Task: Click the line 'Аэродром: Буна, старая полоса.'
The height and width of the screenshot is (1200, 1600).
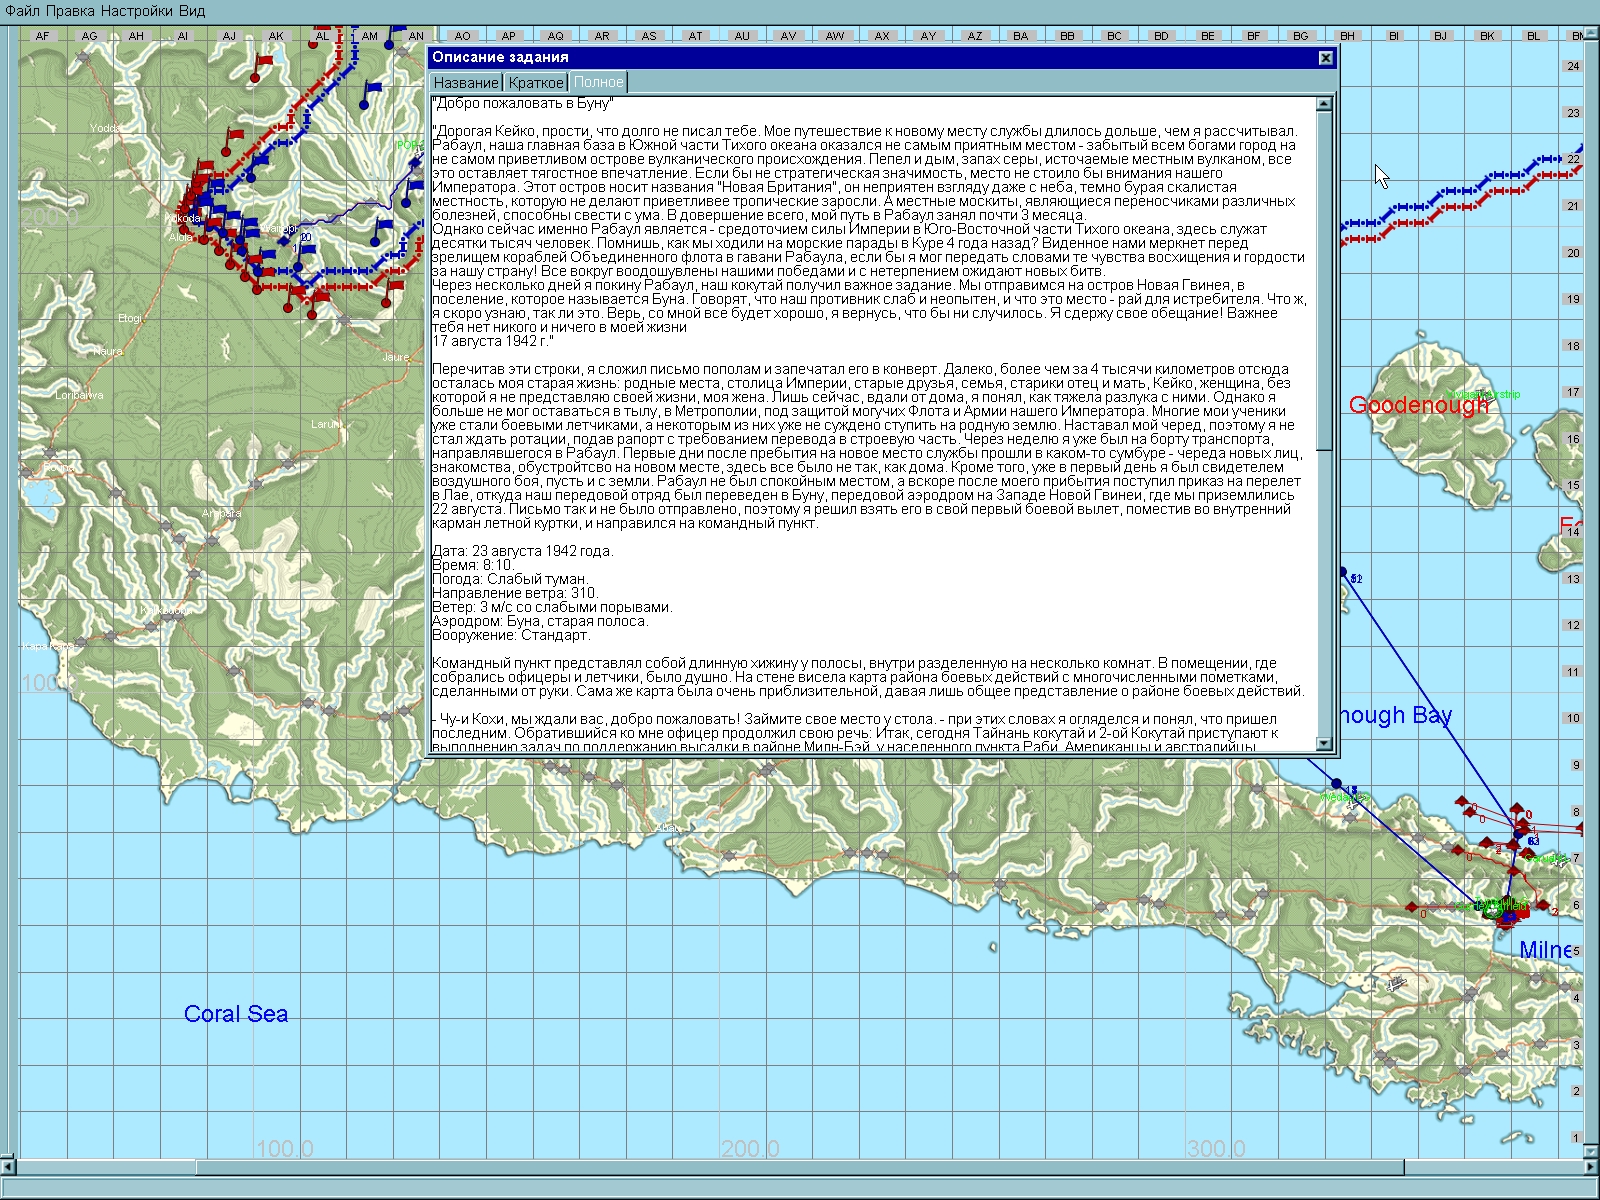Action: coord(540,621)
